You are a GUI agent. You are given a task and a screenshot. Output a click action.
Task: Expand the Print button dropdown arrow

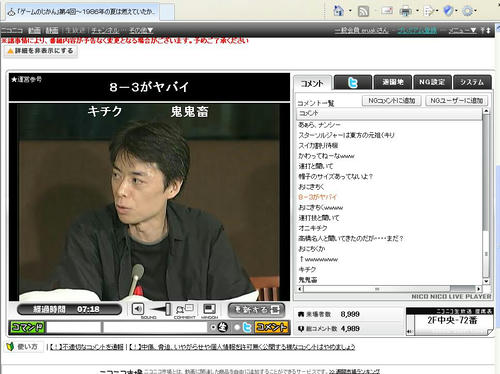tap(417, 11)
